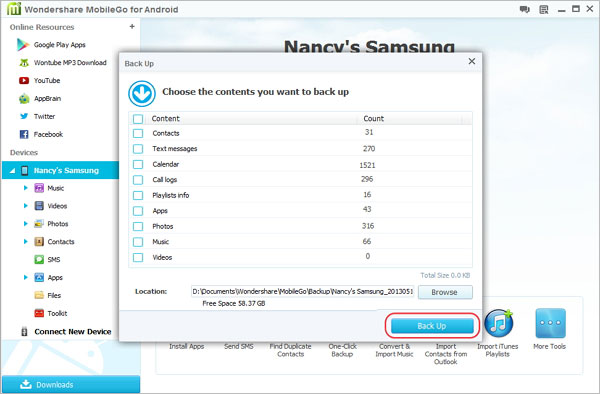
Task: Click the Text messages count 270
Action: coord(369,149)
